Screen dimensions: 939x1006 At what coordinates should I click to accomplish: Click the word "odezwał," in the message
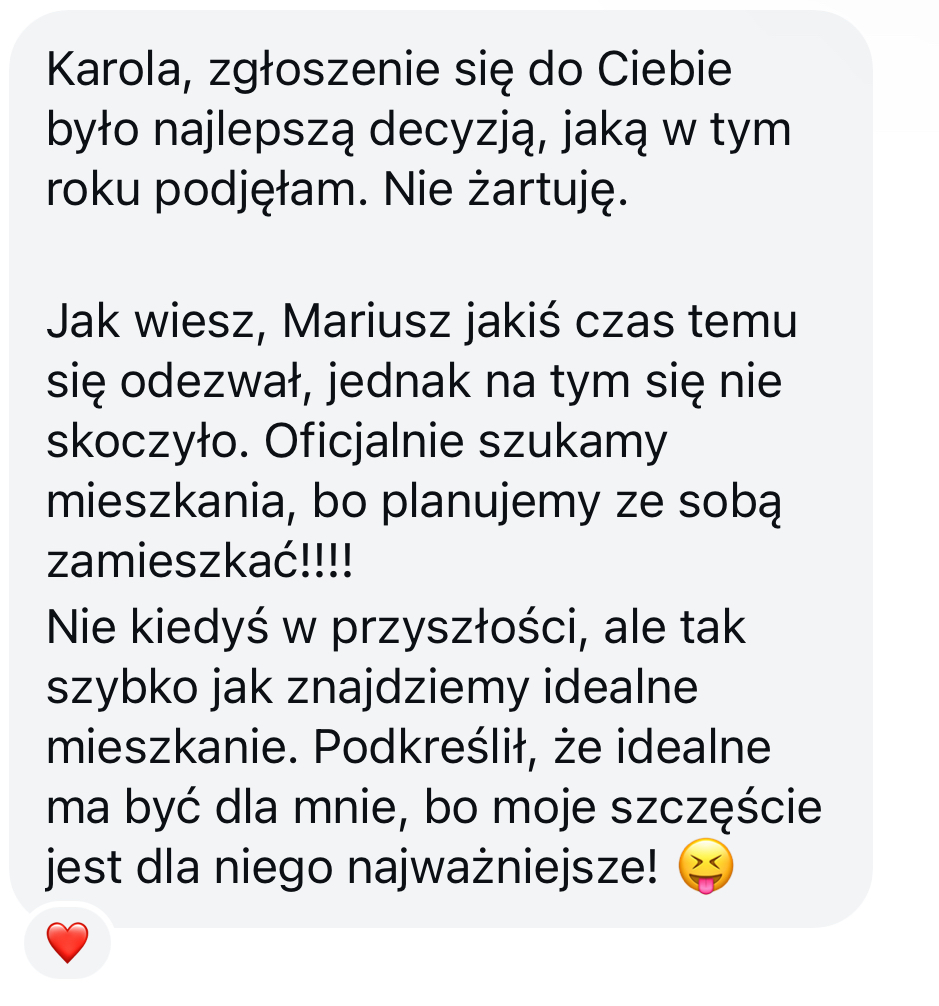point(216,382)
